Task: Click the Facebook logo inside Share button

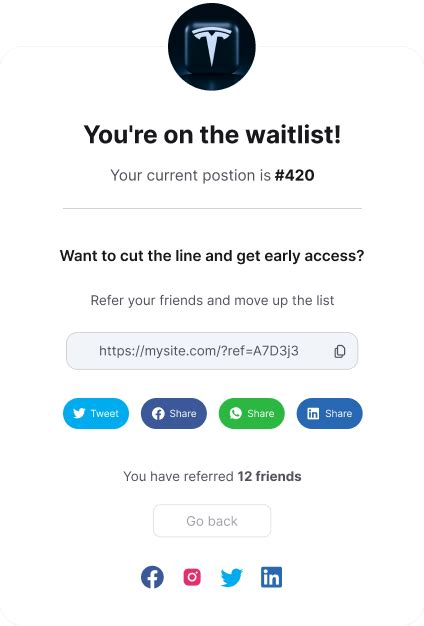Action: click(x=158, y=413)
